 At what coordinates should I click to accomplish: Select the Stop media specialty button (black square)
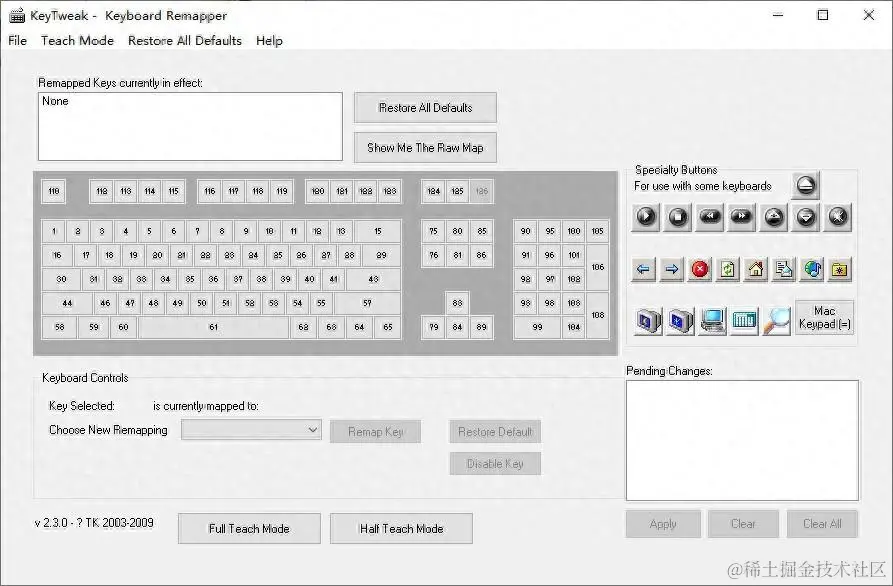[678, 217]
